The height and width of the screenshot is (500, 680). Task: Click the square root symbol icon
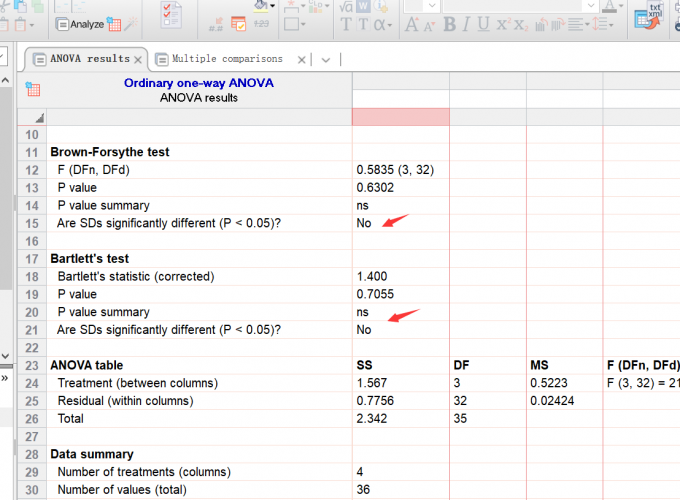point(346,5)
